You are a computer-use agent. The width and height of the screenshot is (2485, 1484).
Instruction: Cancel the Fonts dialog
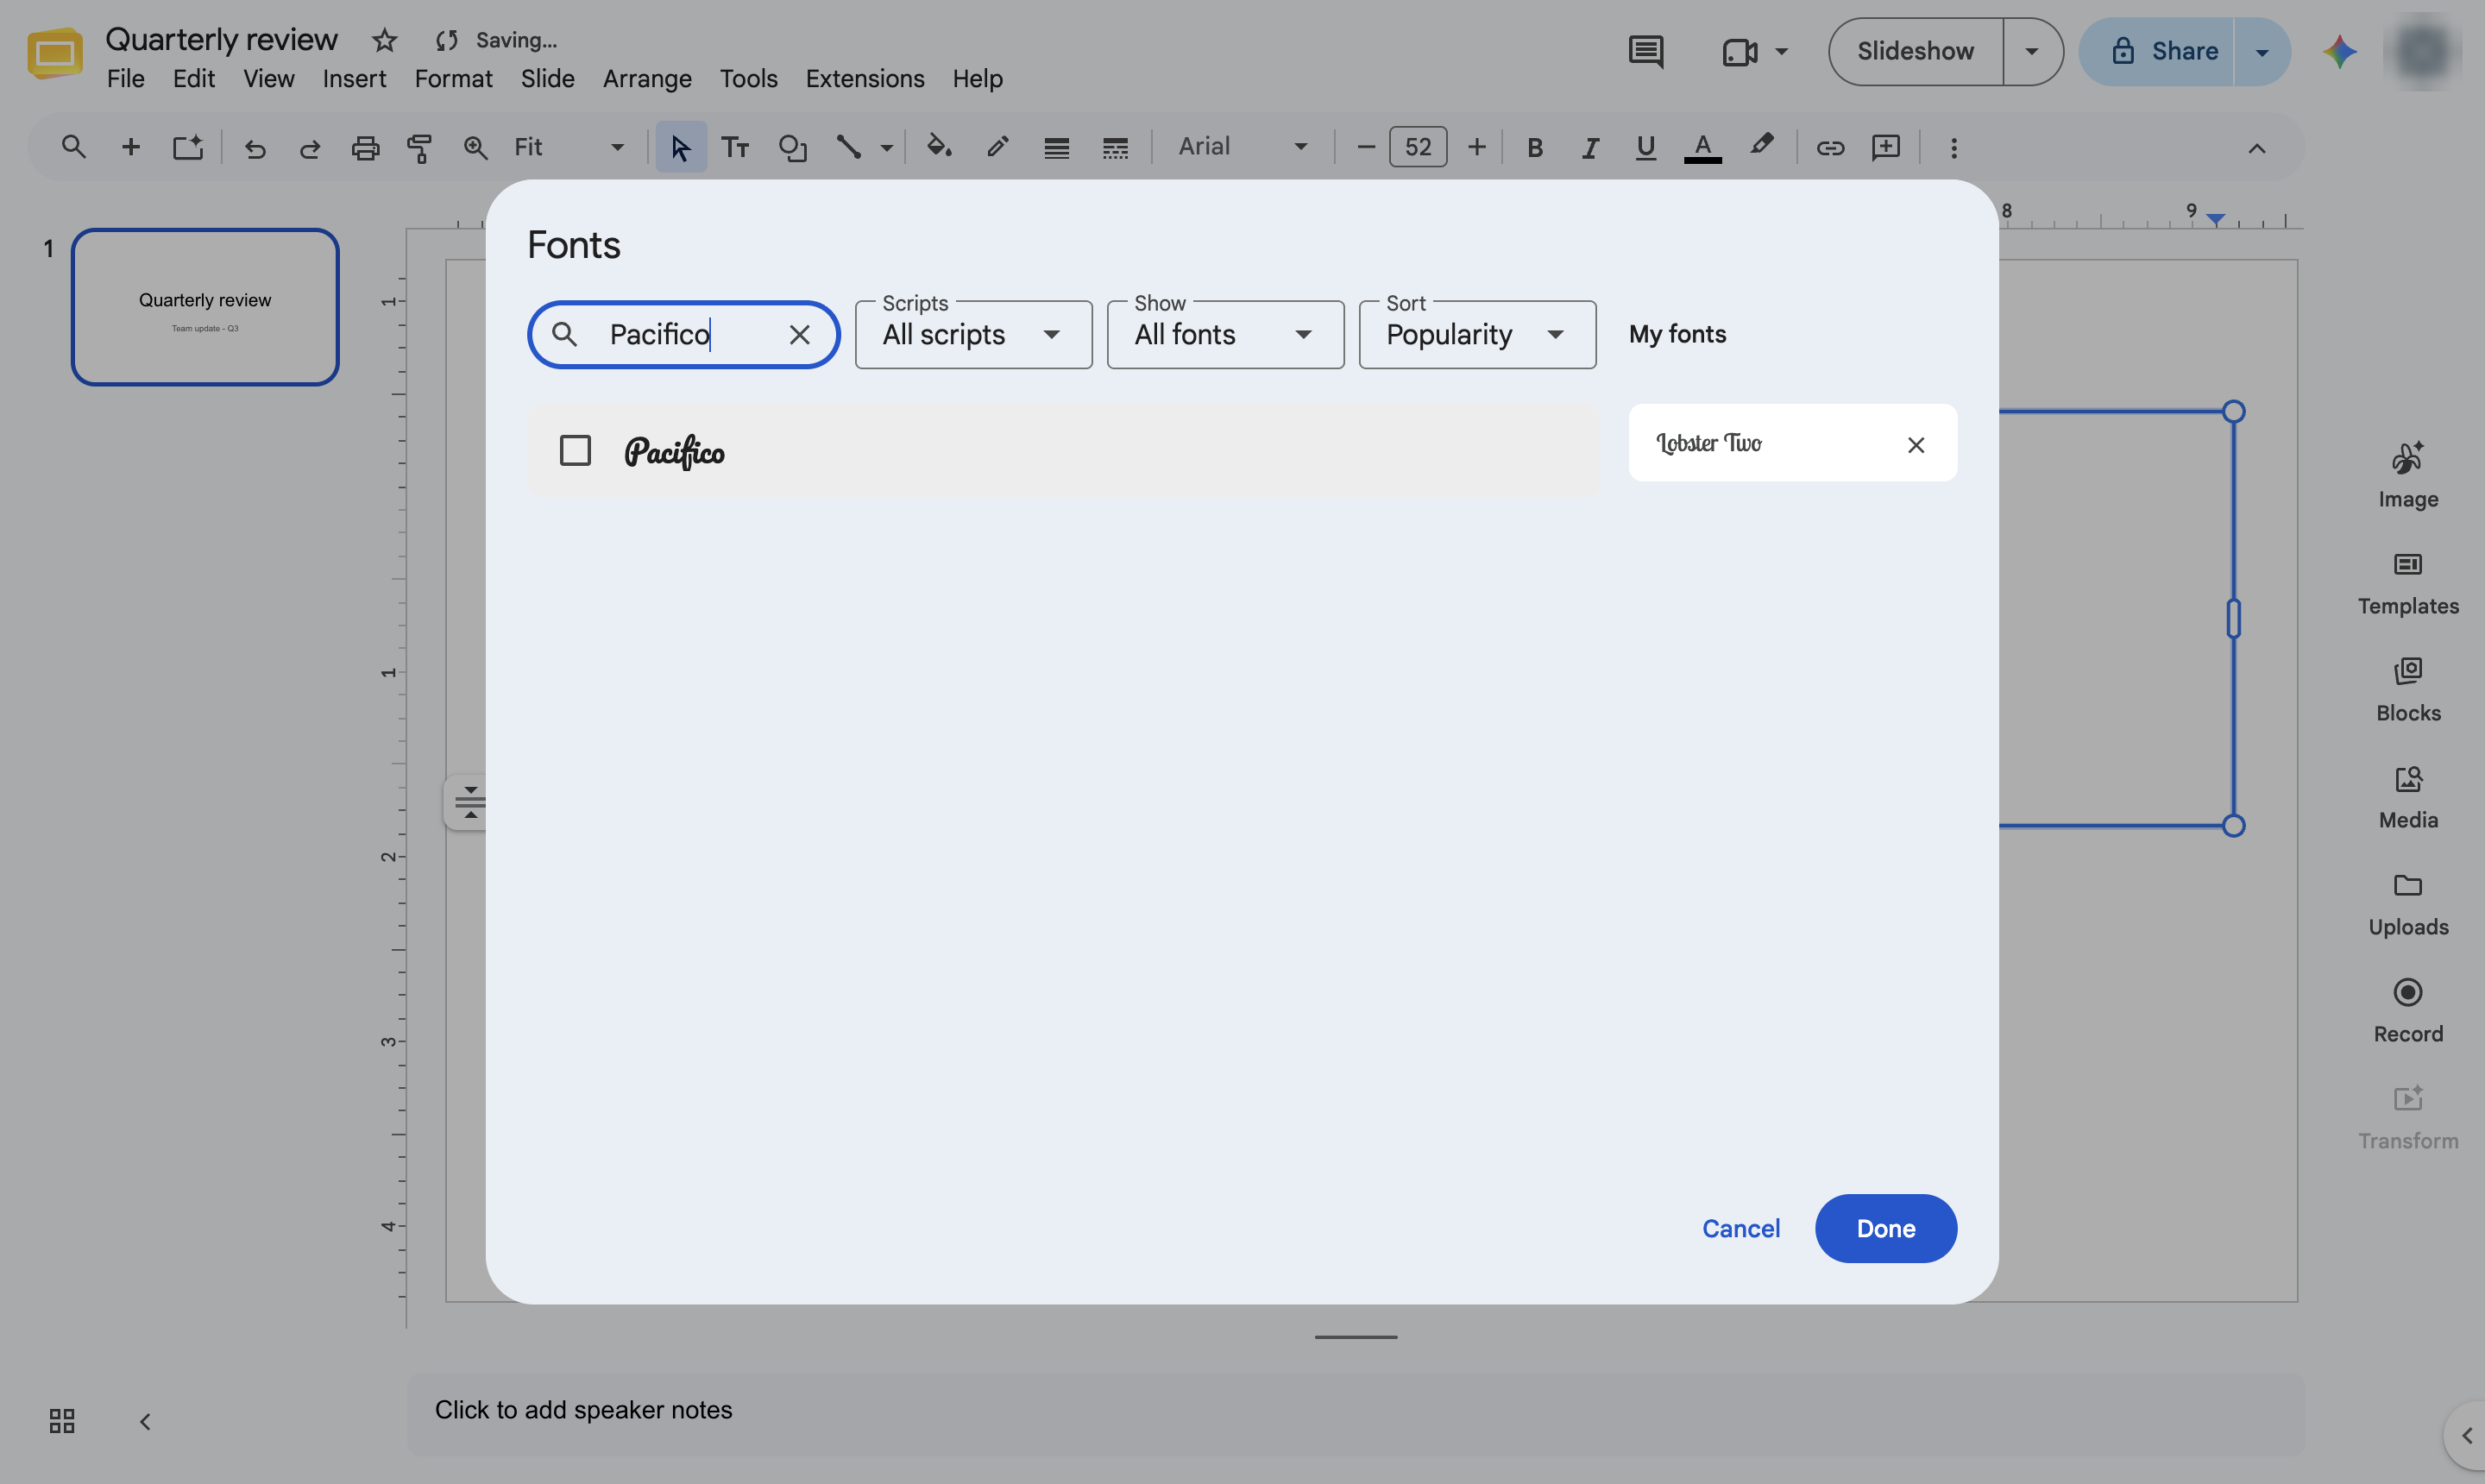tap(1740, 1228)
